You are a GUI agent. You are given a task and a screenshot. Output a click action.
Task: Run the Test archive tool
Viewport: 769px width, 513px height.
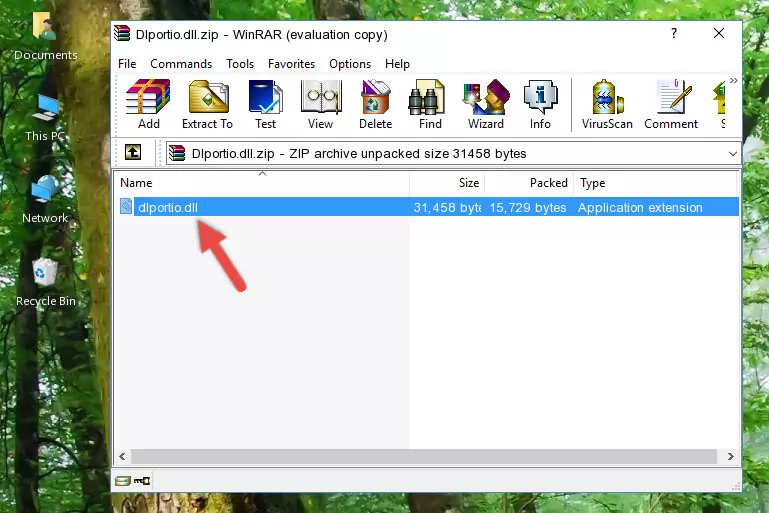point(265,104)
